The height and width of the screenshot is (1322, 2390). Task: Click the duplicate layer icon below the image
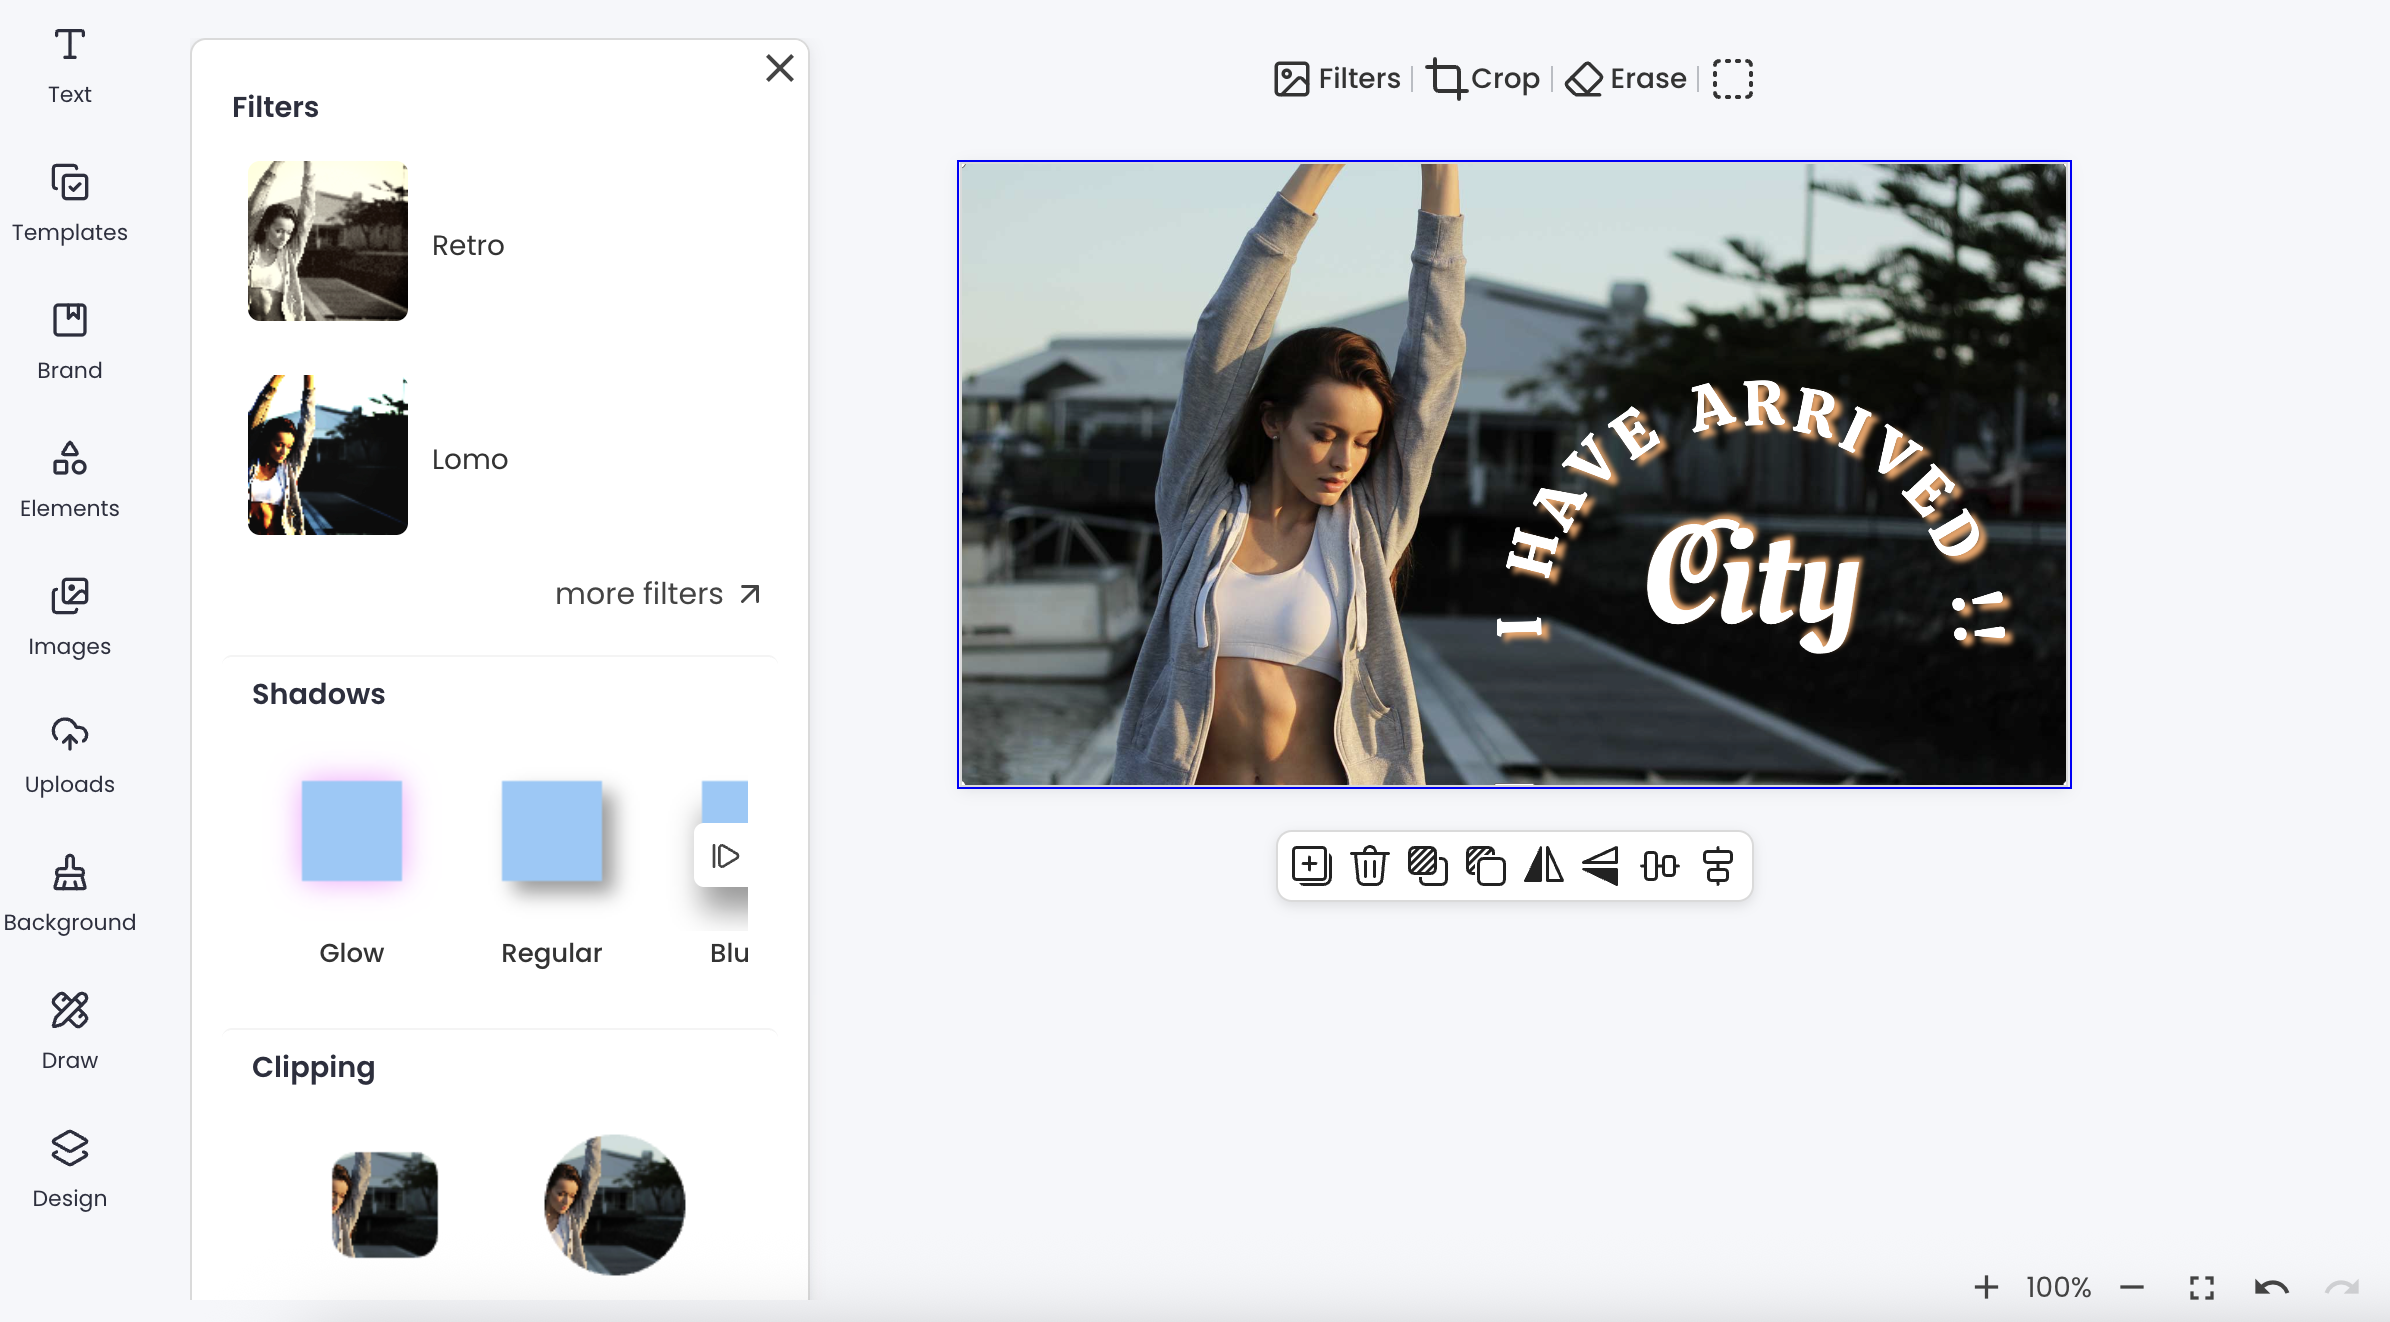[x=1485, y=866]
